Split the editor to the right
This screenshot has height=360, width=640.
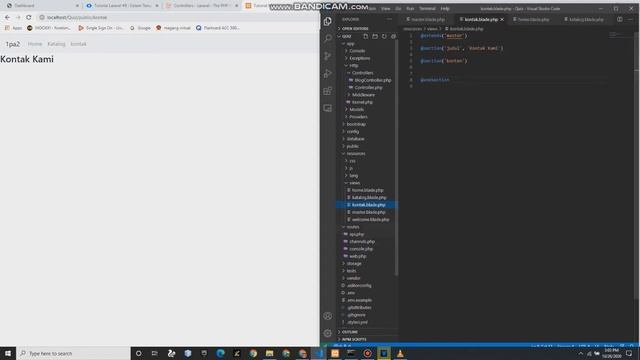(x=620, y=19)
